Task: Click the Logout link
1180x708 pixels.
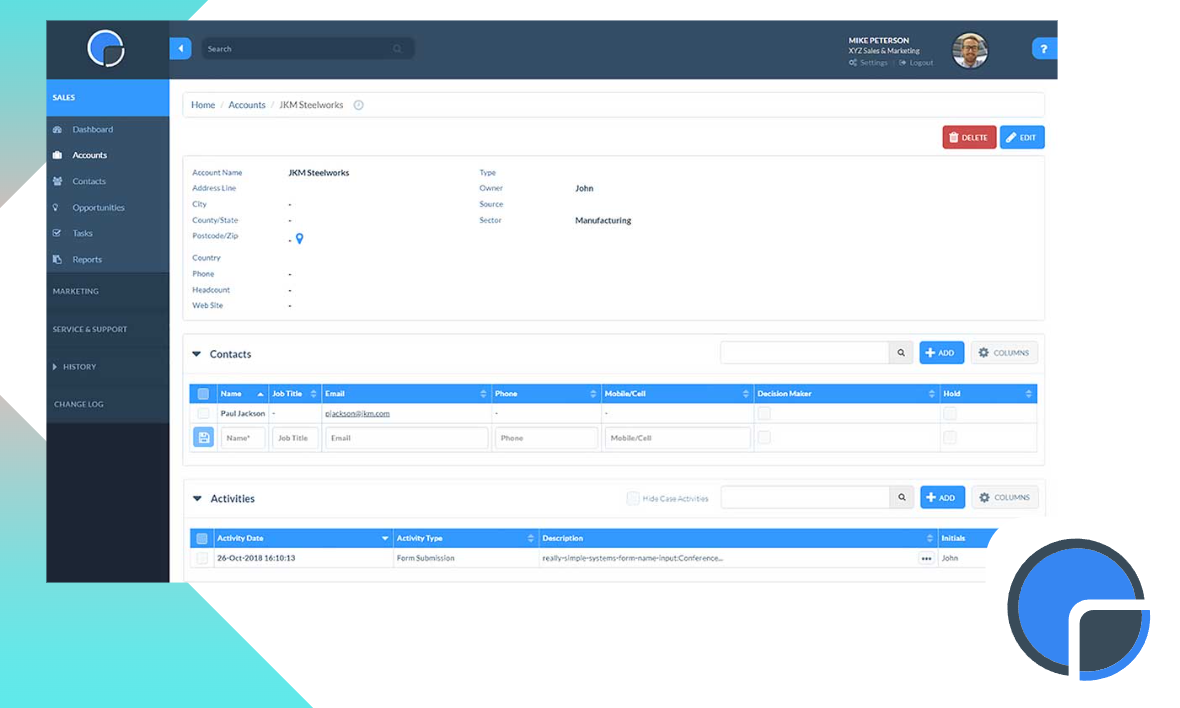Action: point(916,62)
